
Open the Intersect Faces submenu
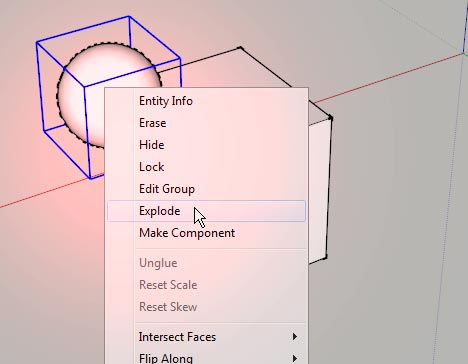tap(206, 337)
